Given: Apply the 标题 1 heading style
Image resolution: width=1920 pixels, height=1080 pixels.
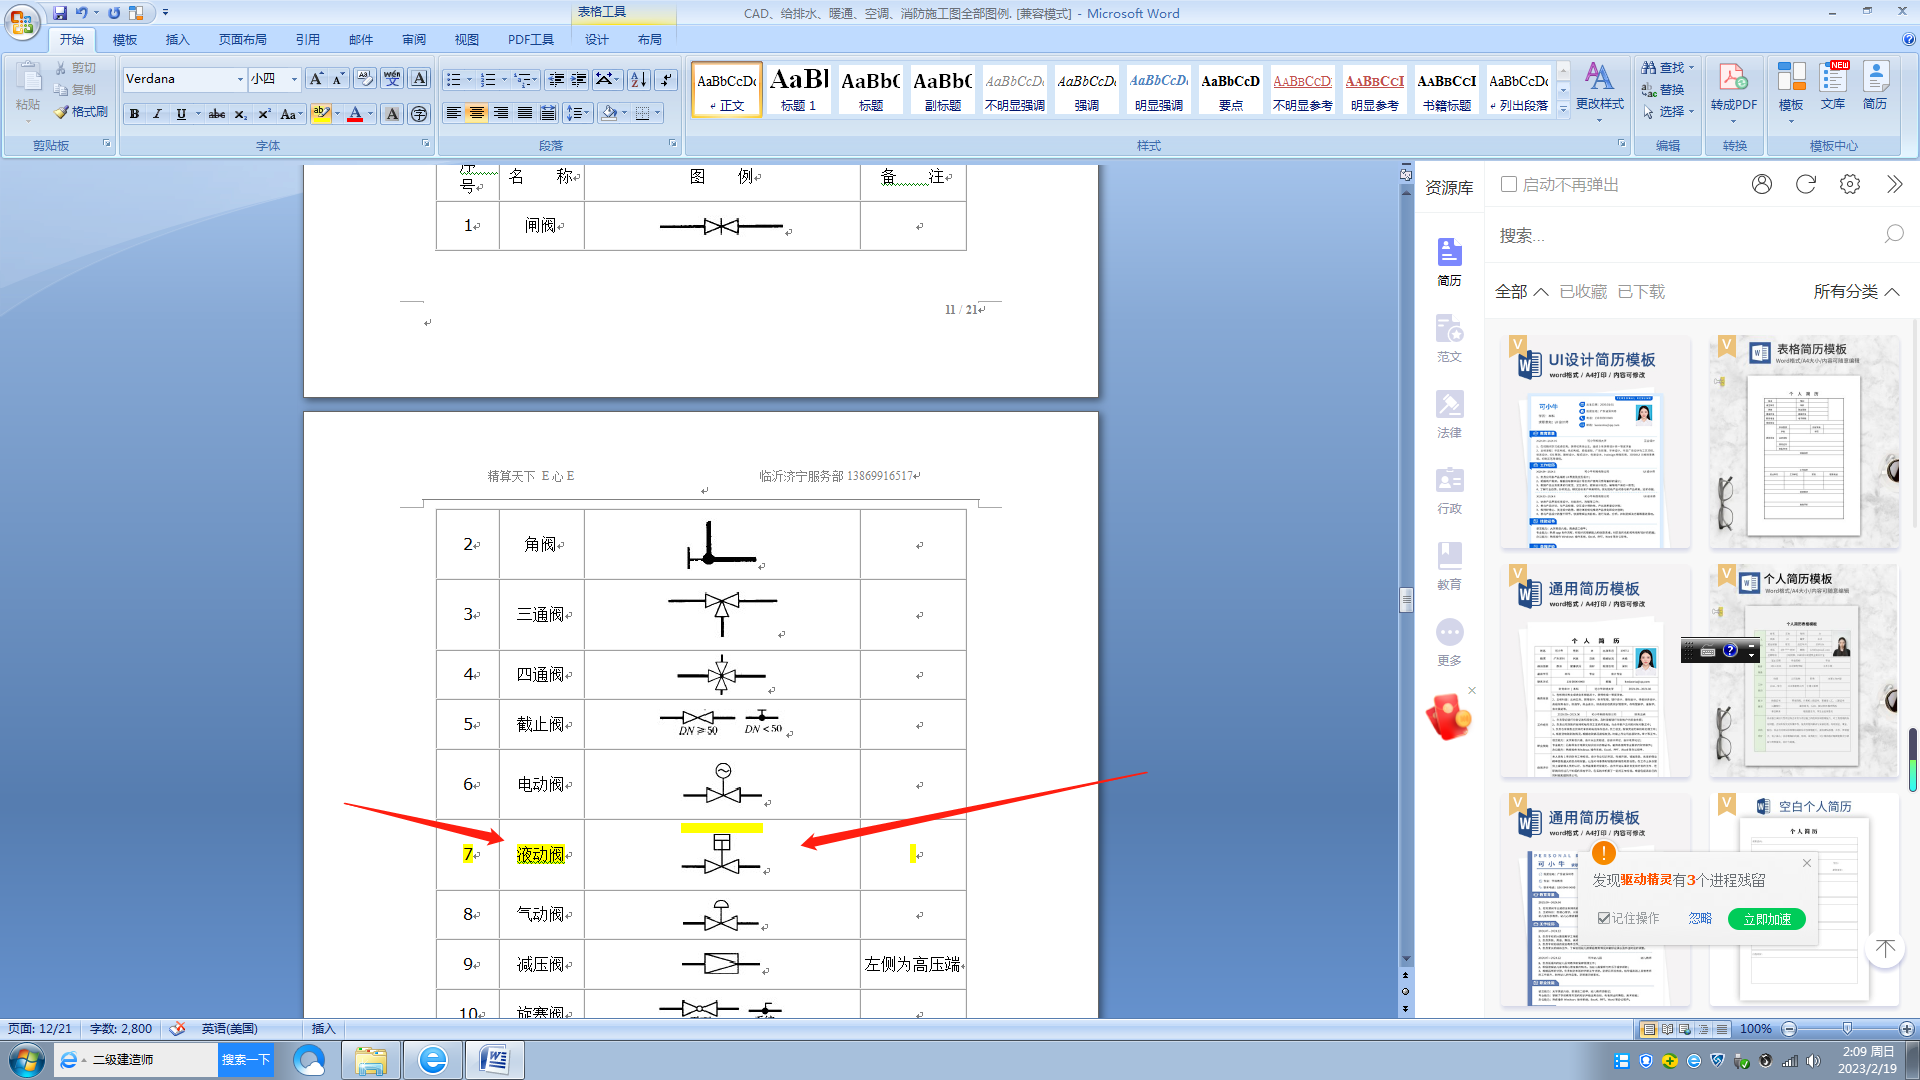Looking at the screenshot, I should (799, 89).
